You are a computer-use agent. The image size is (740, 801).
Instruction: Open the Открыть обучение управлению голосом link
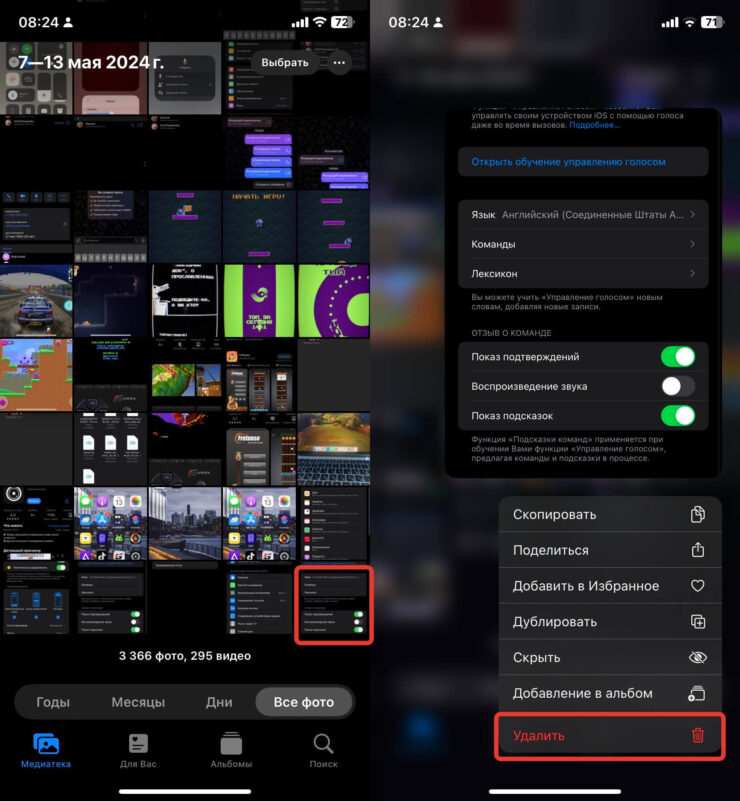[568, 162]
